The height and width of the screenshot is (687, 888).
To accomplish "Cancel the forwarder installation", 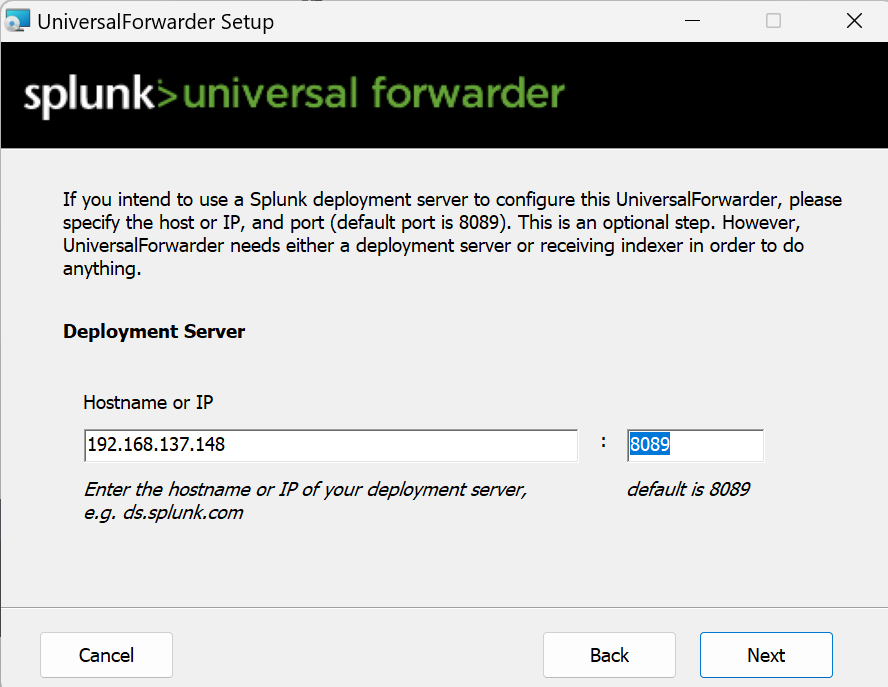I will [106, 655].
